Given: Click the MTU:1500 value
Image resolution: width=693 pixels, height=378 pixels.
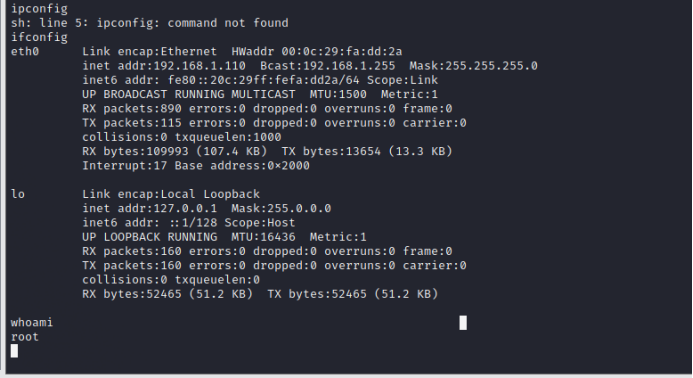Looking at the screenshot, I should [x=338, y=94].
